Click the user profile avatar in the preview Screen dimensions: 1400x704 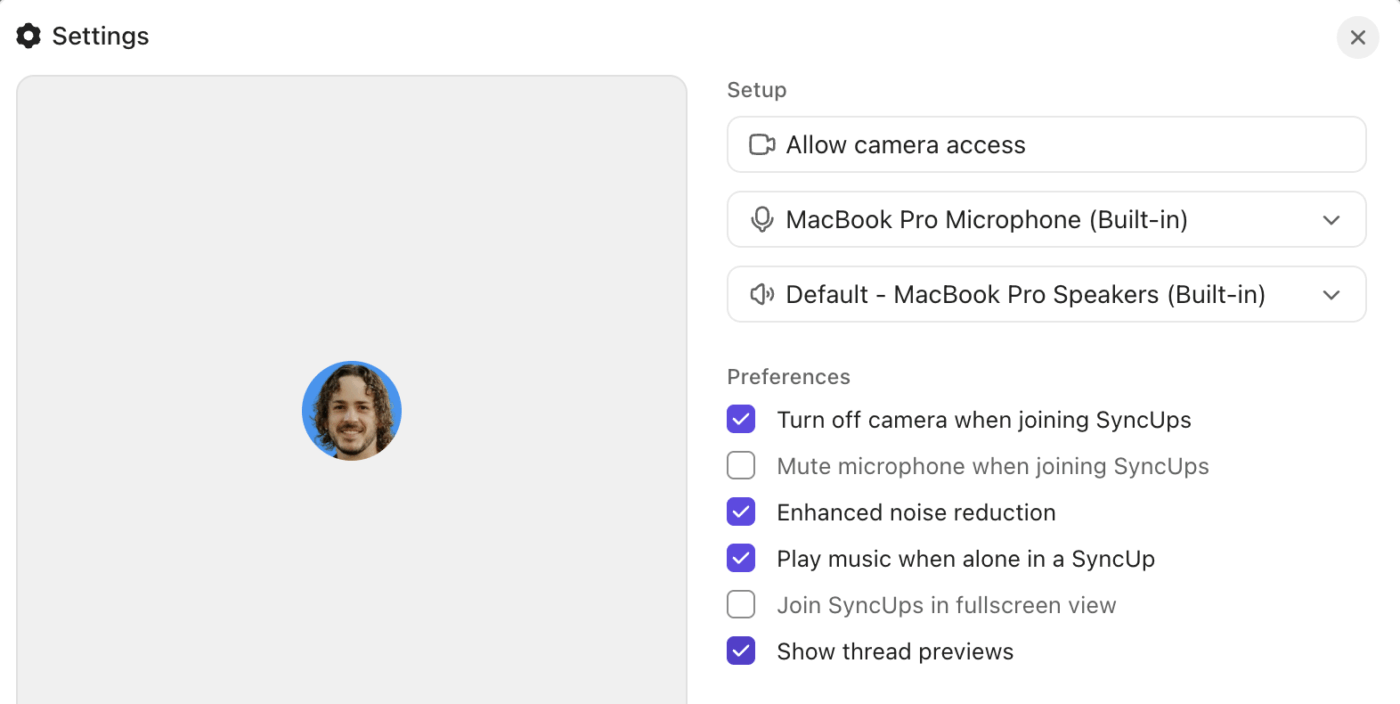point(352,410)
